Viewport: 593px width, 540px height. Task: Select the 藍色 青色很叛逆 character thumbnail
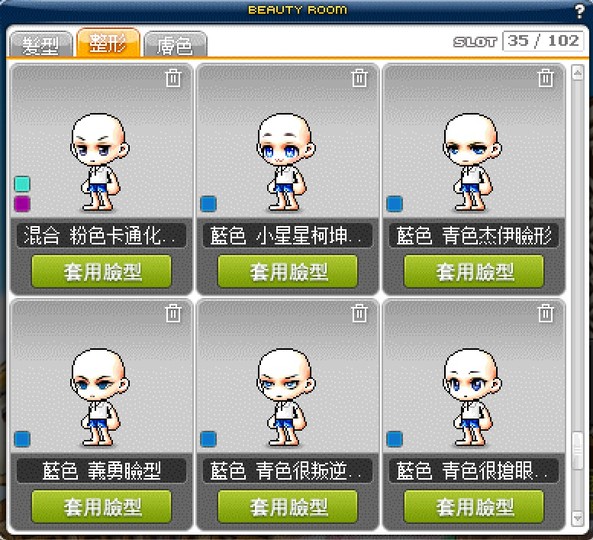[287, 397]
